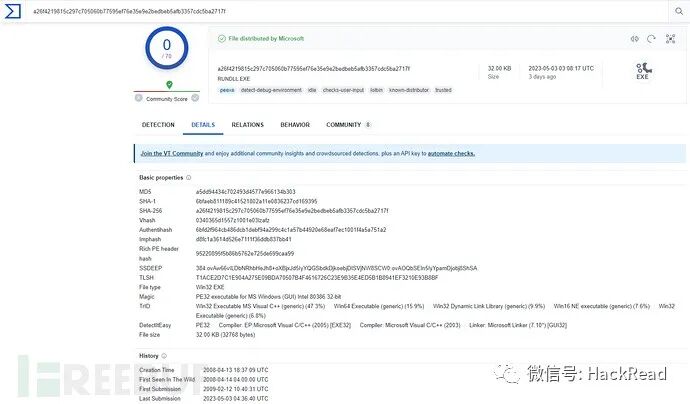Follow the Join the VT Community link
Viewport: 690px width, 404px height.
coord(172,154)
